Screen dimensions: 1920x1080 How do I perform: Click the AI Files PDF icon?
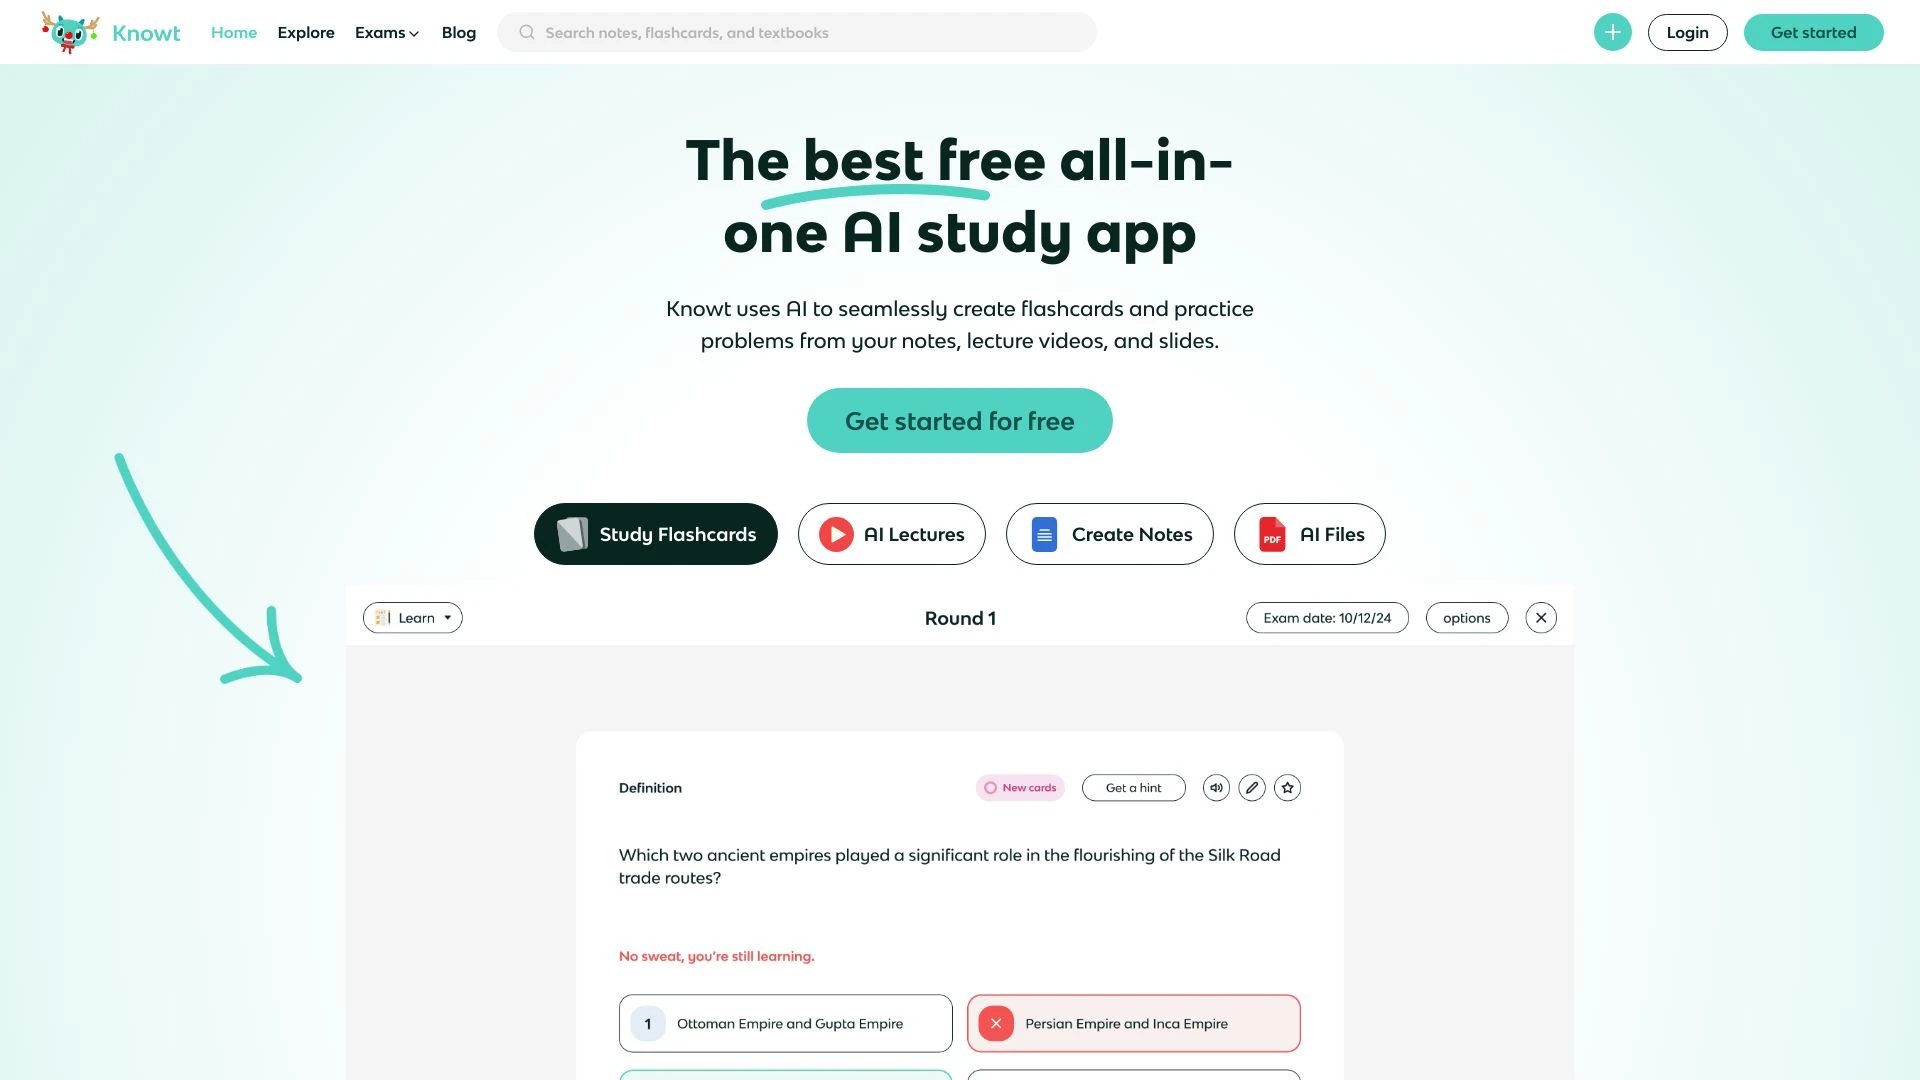click(1269, 533)
